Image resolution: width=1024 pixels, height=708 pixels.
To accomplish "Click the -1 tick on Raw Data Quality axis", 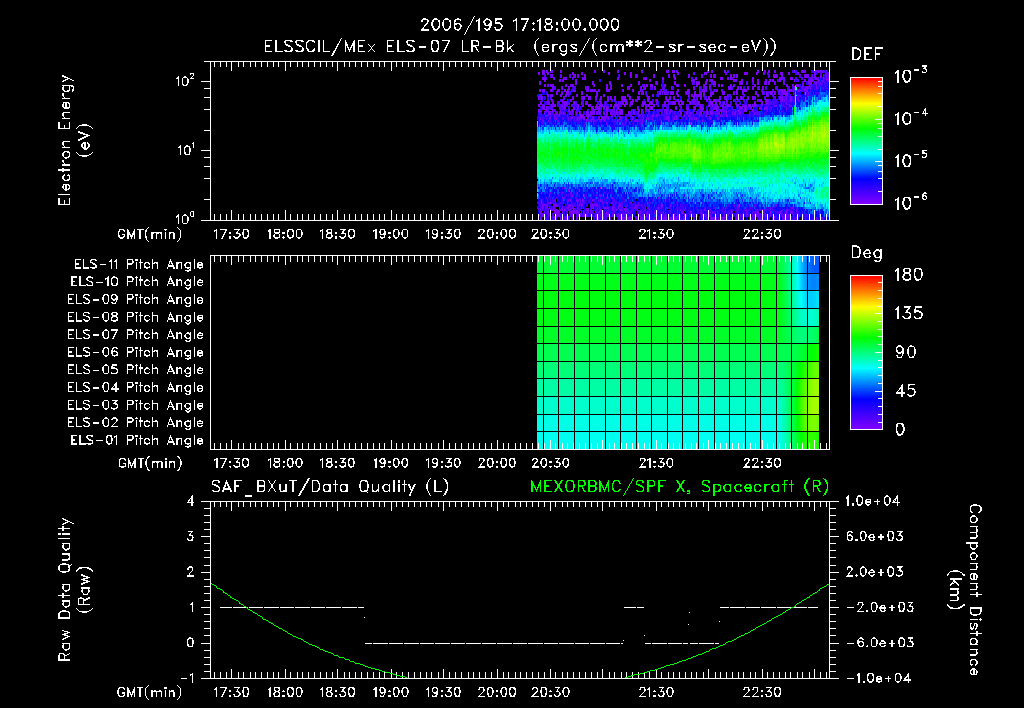I will pos(187,678).
